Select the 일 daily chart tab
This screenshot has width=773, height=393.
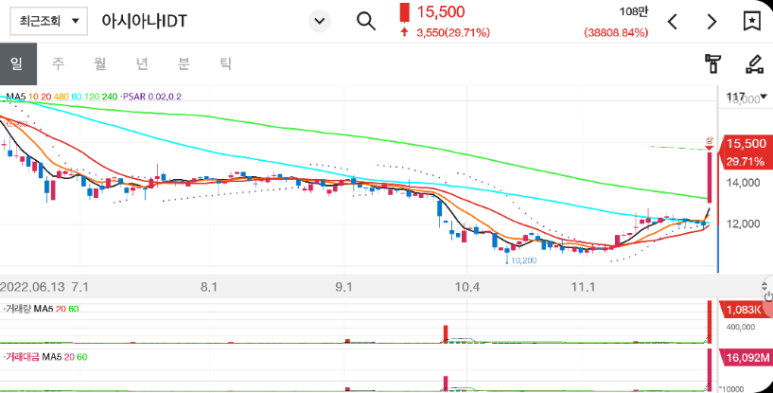point(18,64)
